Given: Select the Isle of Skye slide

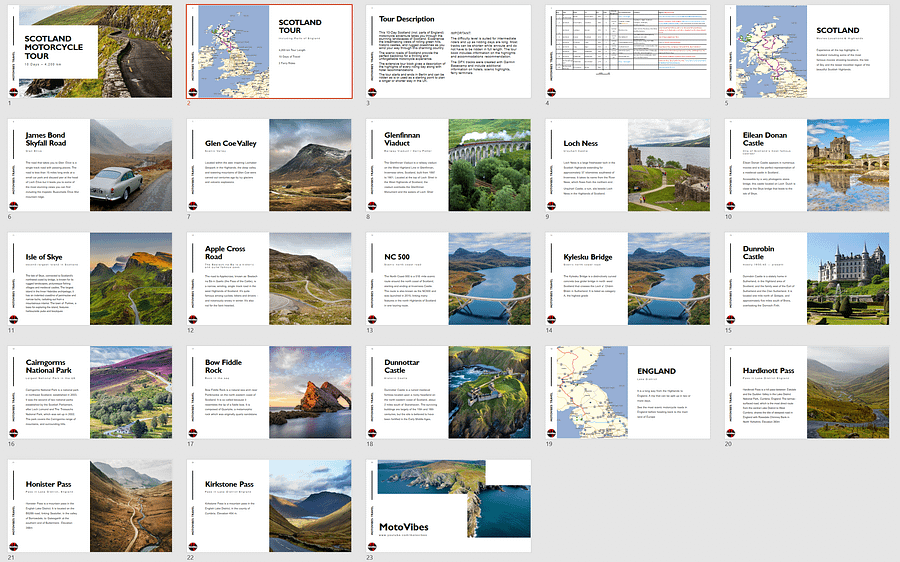Looking at the screenshot, I should click(x=90, y=279).
